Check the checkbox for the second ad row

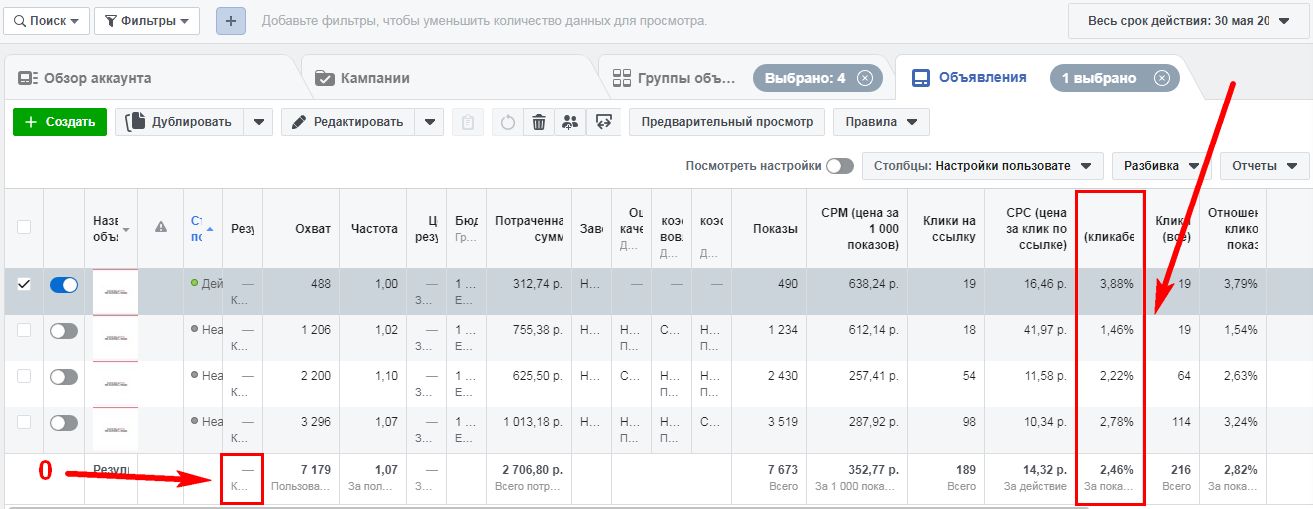[x=24, y=330]
